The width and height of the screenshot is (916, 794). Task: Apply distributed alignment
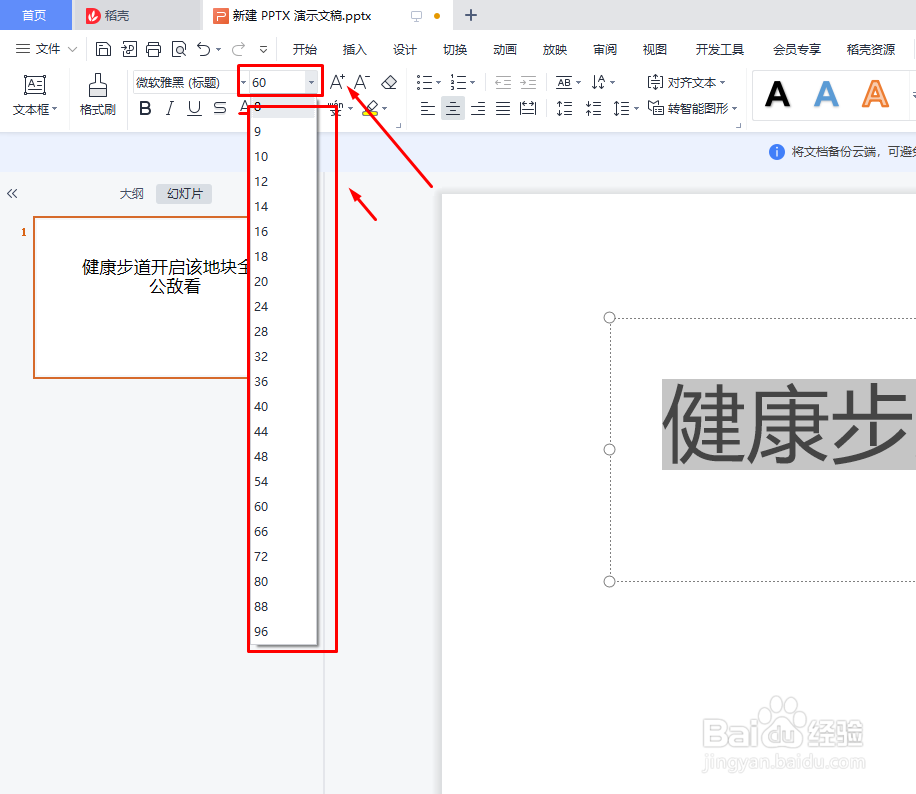point(528,108)
